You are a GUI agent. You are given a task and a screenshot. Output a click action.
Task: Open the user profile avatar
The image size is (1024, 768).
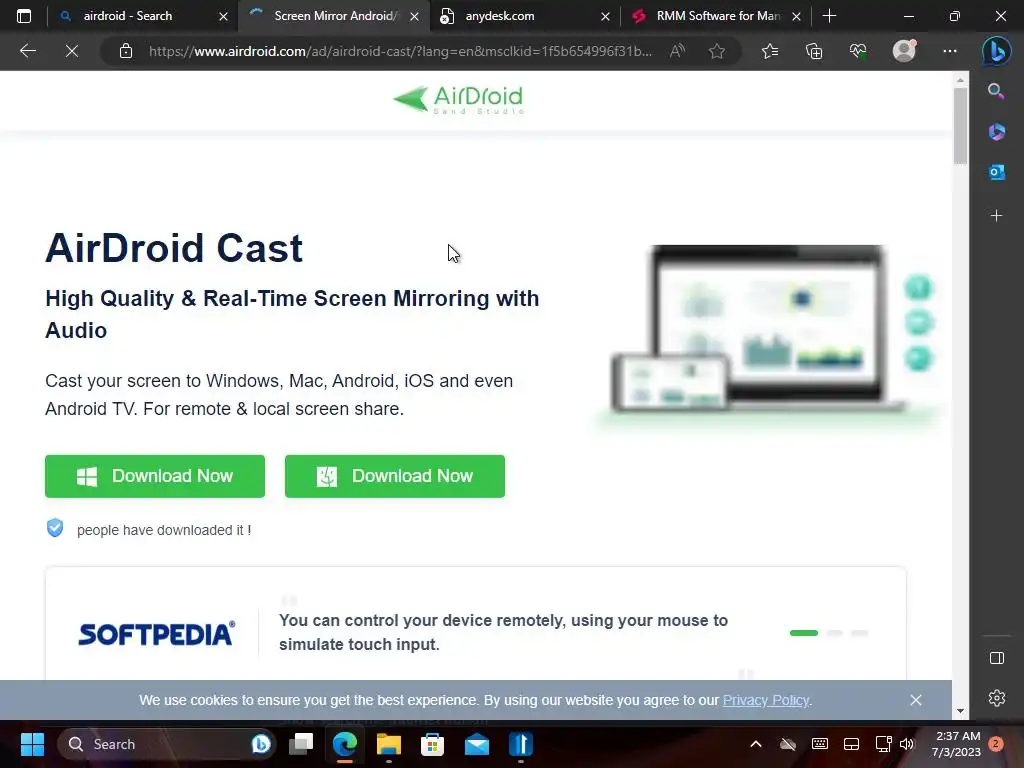pos(904,51)
